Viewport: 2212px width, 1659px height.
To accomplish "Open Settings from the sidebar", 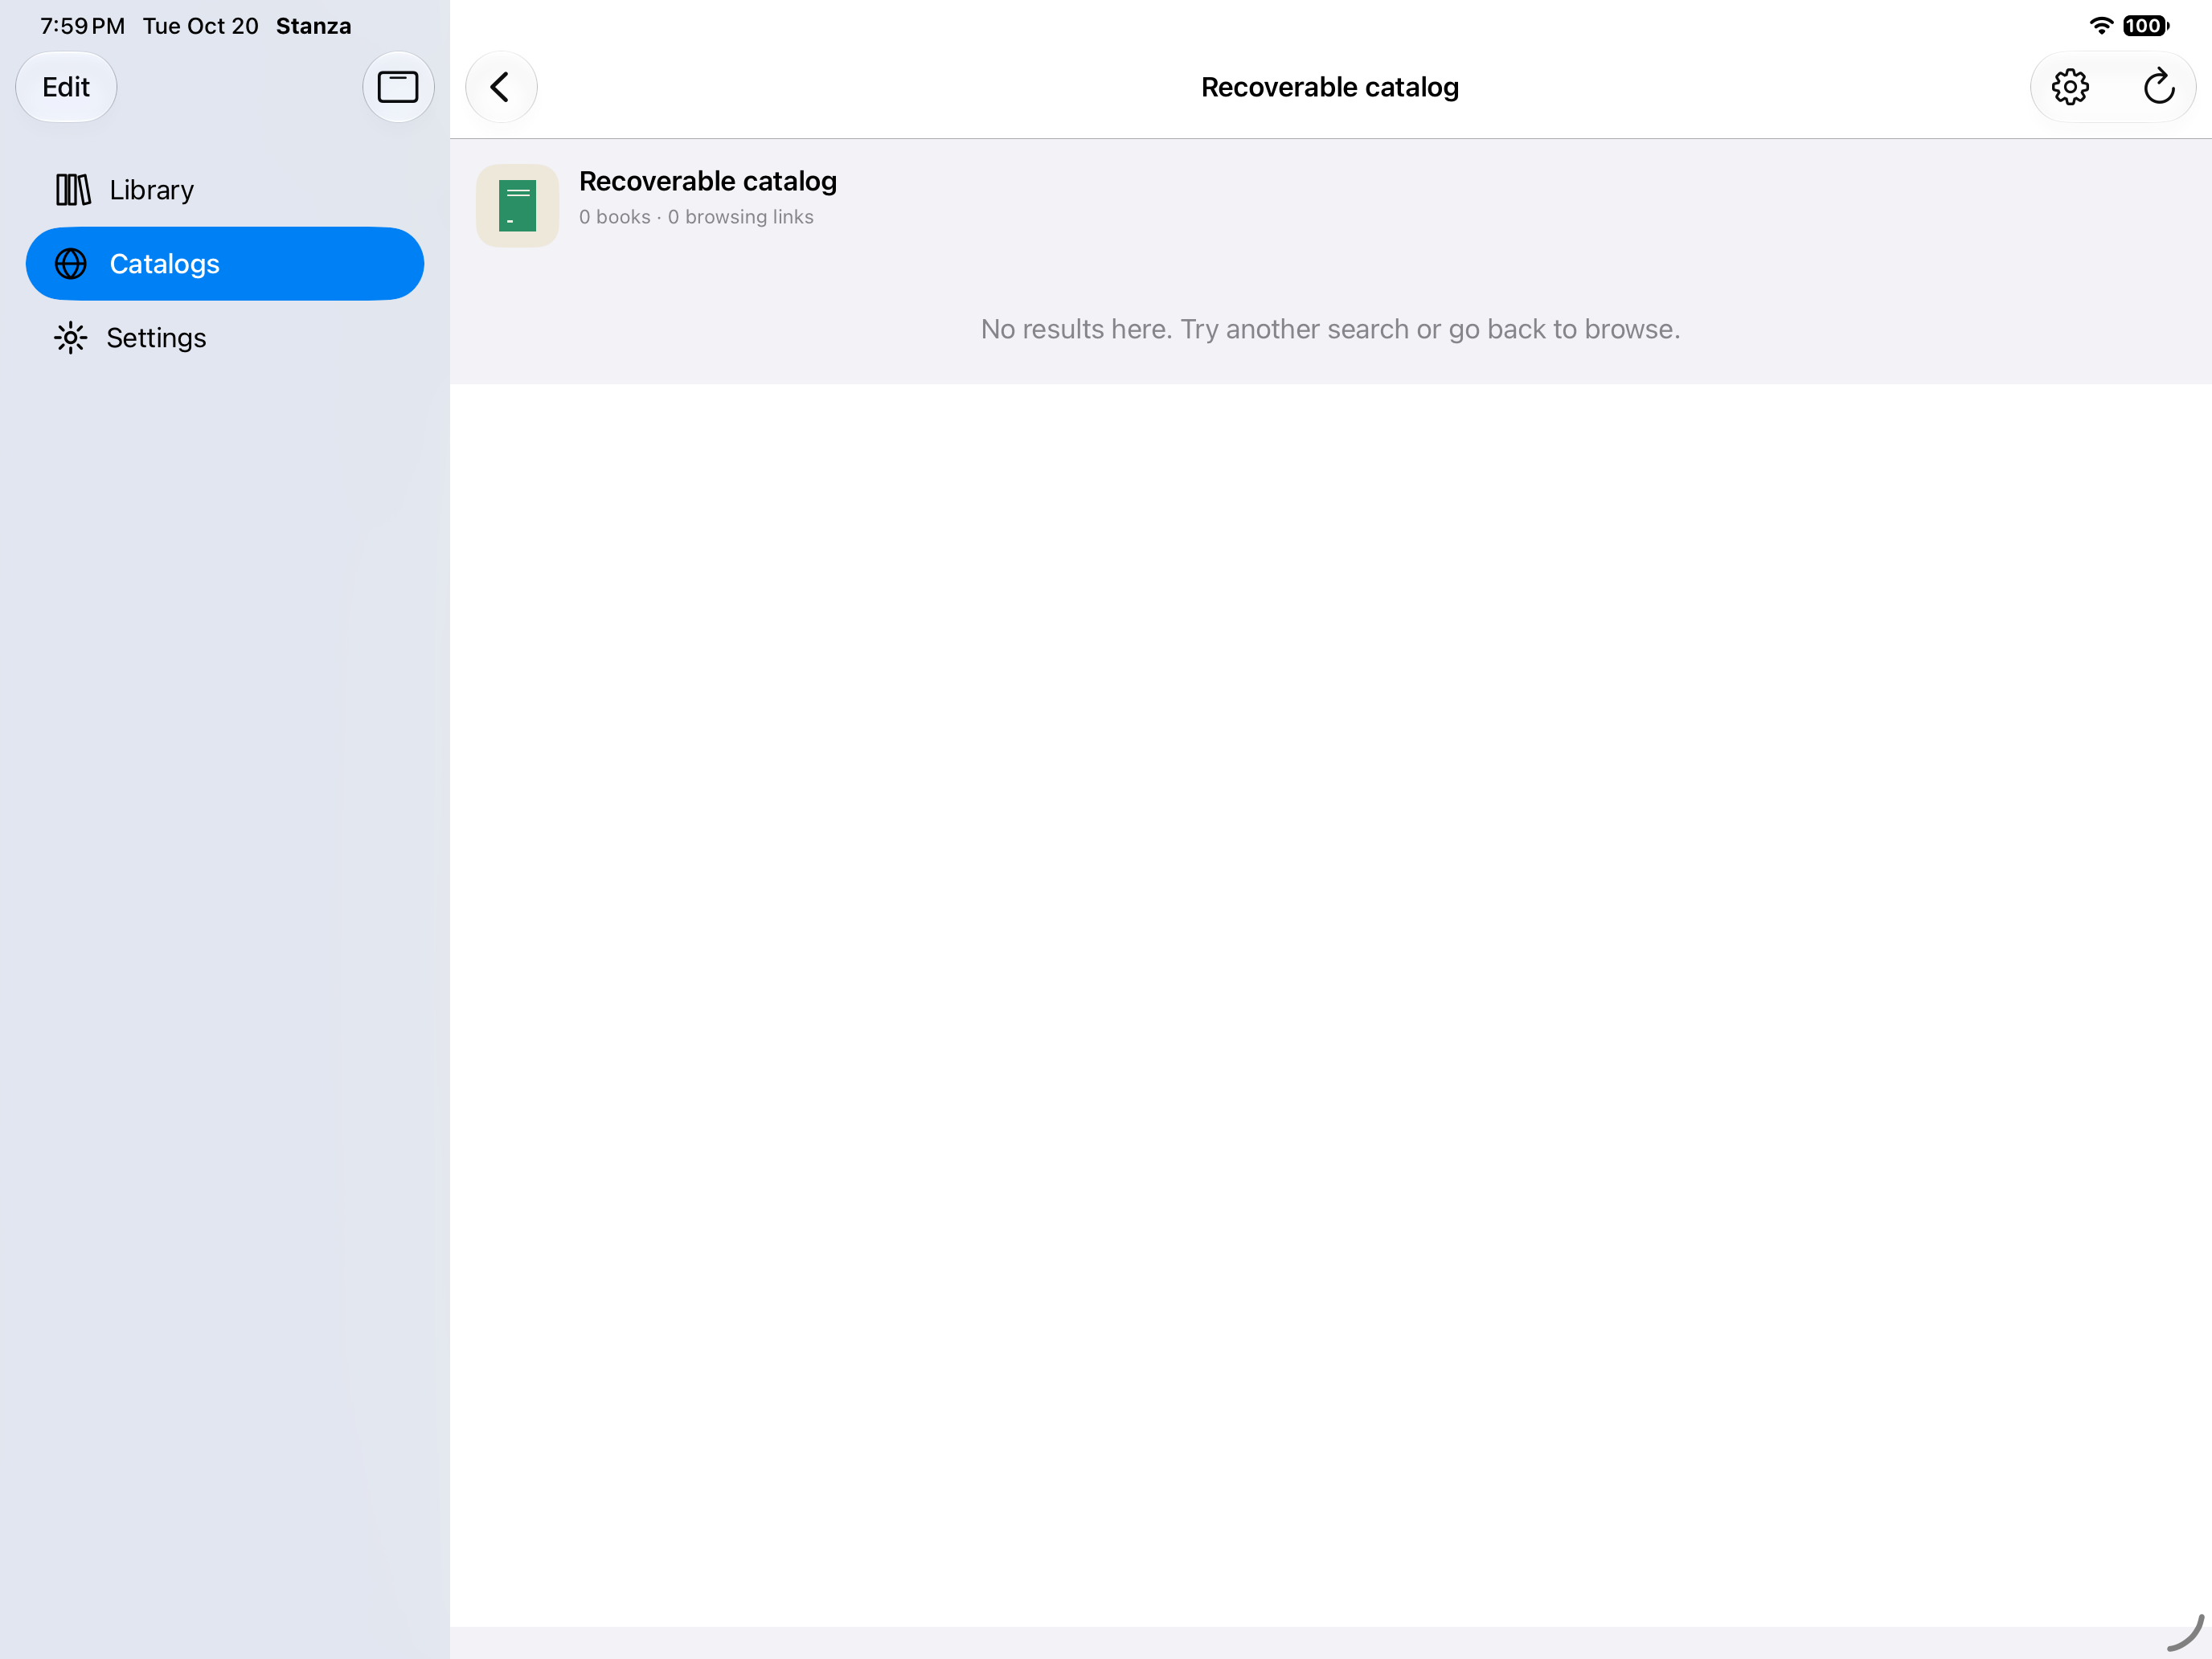I will [x=225, y=338].
